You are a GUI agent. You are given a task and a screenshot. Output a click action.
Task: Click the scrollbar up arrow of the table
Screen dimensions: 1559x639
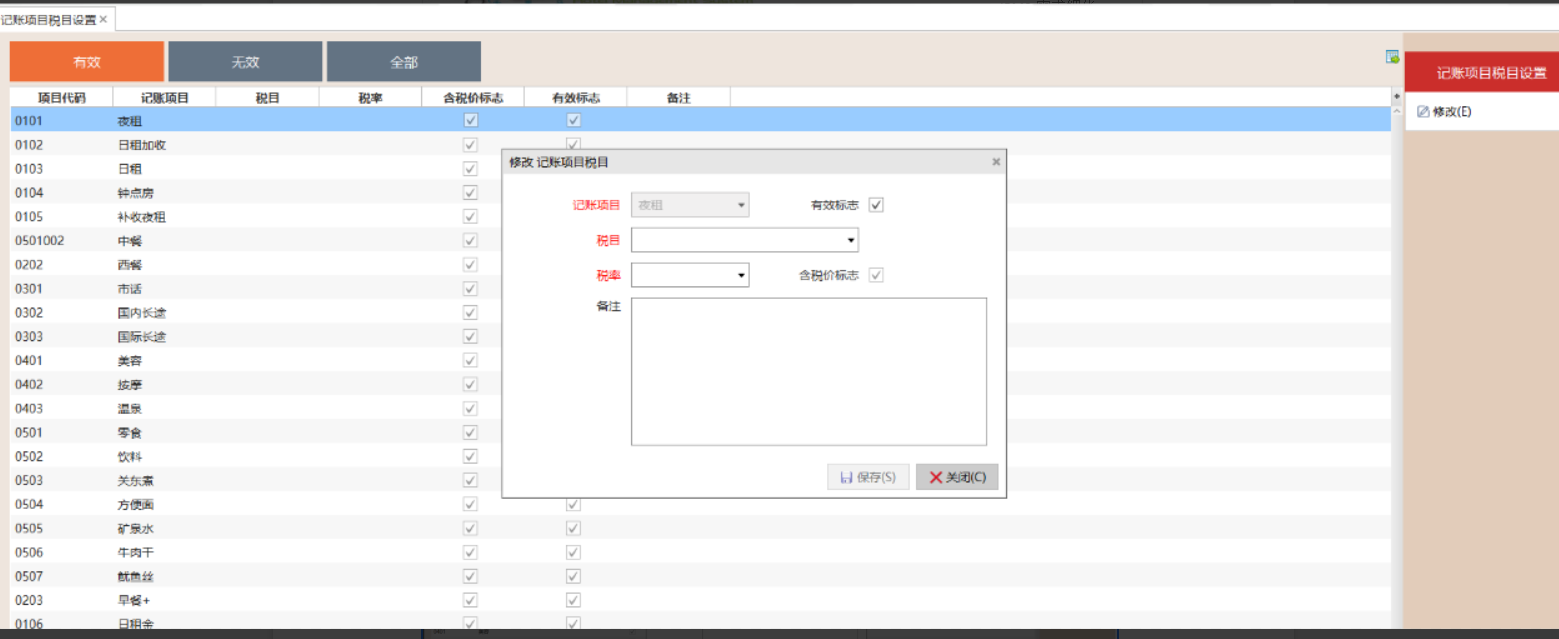coord(1396,112)
